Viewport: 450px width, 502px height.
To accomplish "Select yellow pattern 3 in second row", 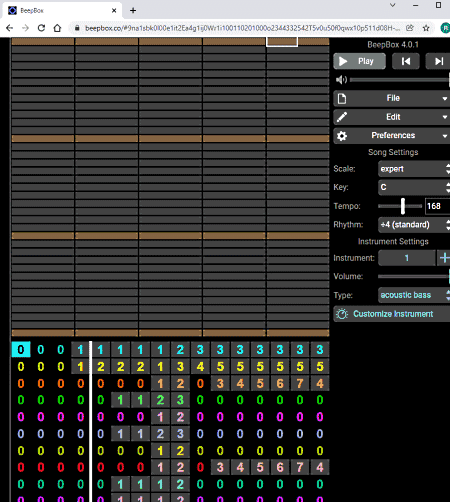I will tap(180, 366).
